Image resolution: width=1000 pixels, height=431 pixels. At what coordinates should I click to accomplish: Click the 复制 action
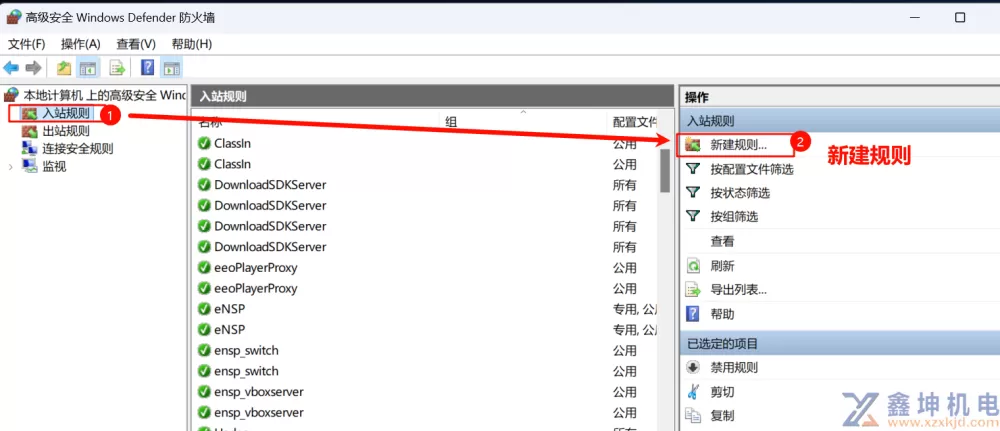coord(722,416)
